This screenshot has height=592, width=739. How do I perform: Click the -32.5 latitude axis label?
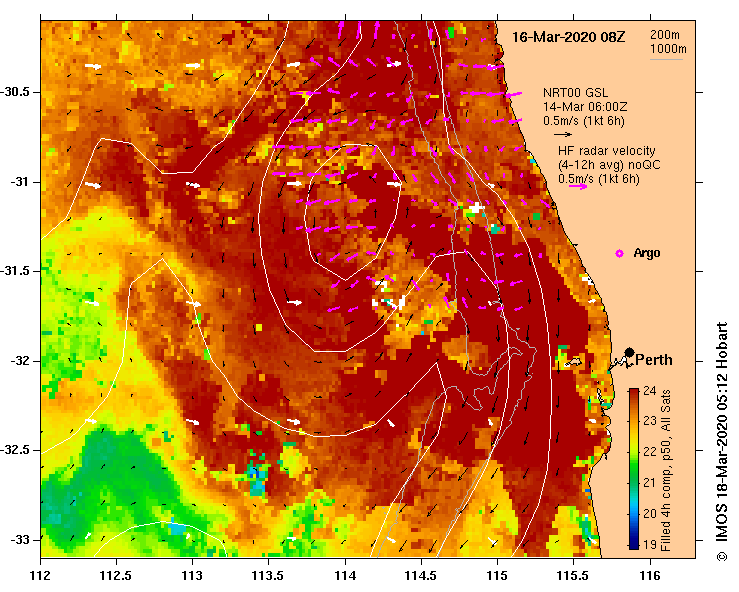pos(16,450)
